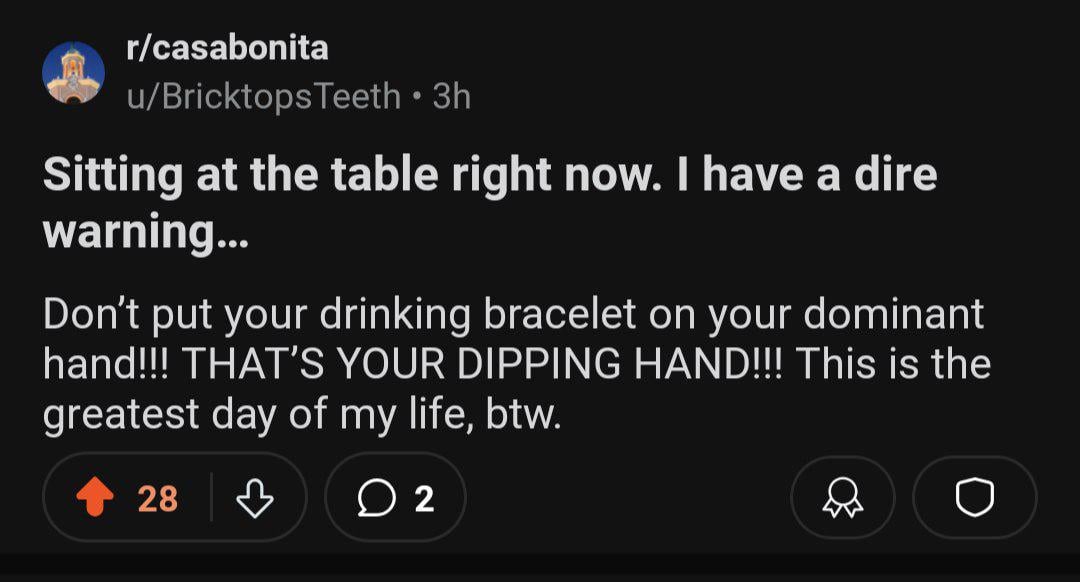Click the vote score showing 28
1080x582 pixels.
click(x=157, y=498)
